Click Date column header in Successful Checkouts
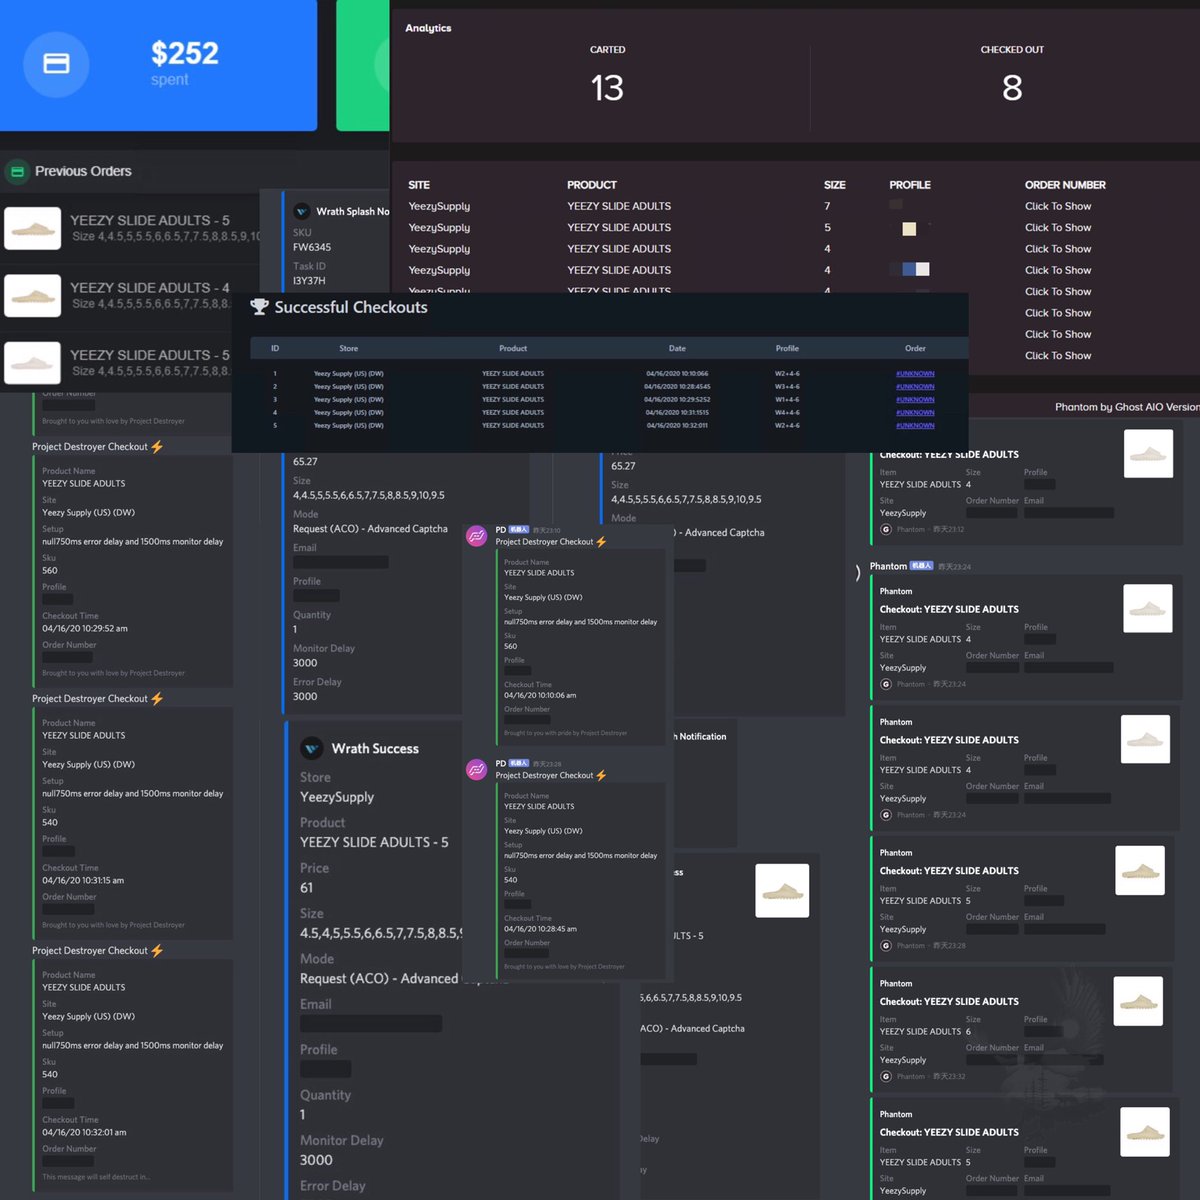 click(x=677, y=349)
